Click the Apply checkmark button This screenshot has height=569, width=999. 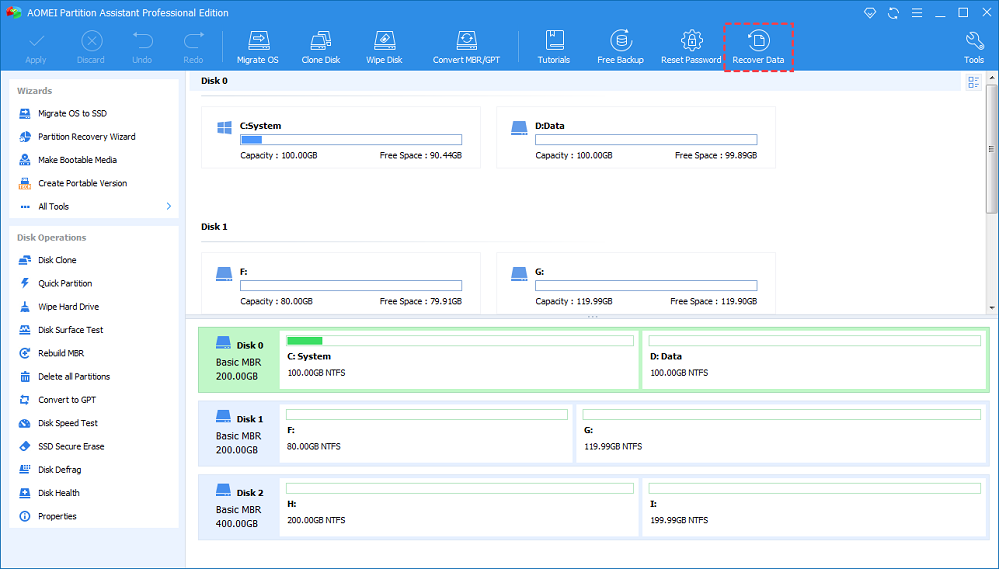pyautogui.click(x=36, y=47)
